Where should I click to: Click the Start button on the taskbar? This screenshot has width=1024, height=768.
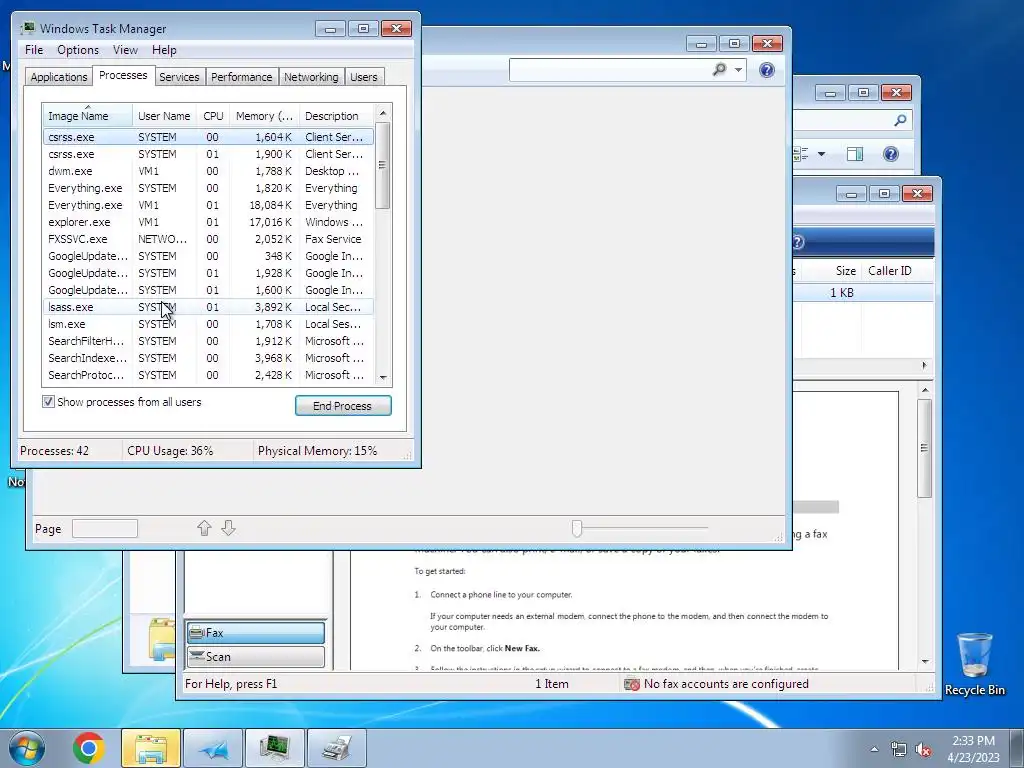tap(27, 748)
